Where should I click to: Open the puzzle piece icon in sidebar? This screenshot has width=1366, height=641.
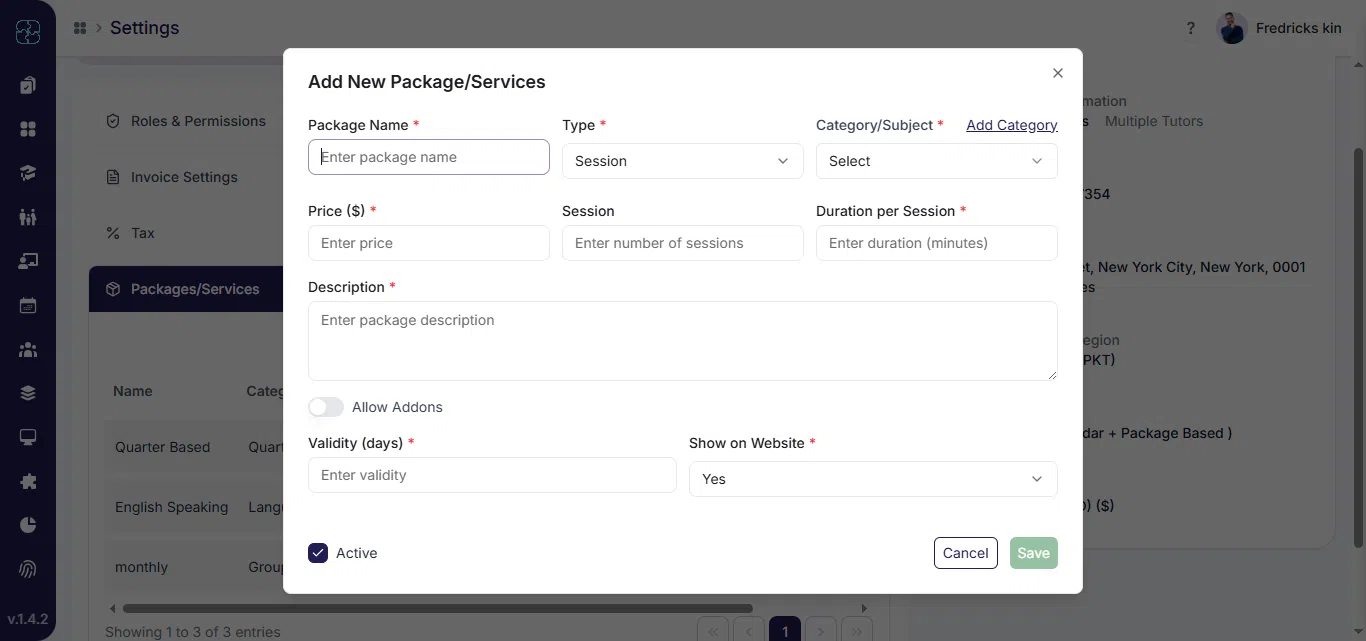[x=28, y=481]
